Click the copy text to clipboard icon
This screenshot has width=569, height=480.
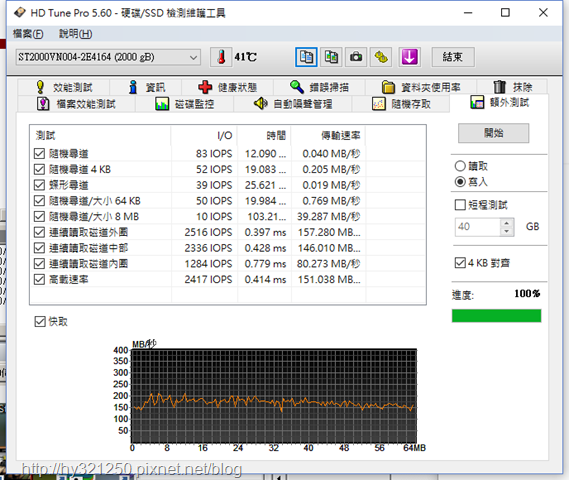[306, 57]
